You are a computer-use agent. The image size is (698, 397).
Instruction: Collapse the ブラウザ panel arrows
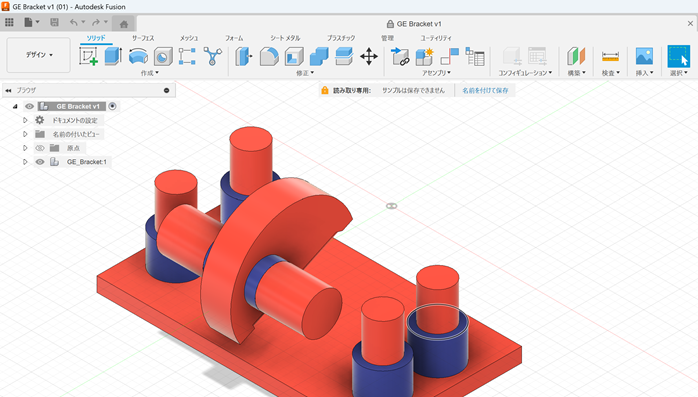click(x=8, y=90)
